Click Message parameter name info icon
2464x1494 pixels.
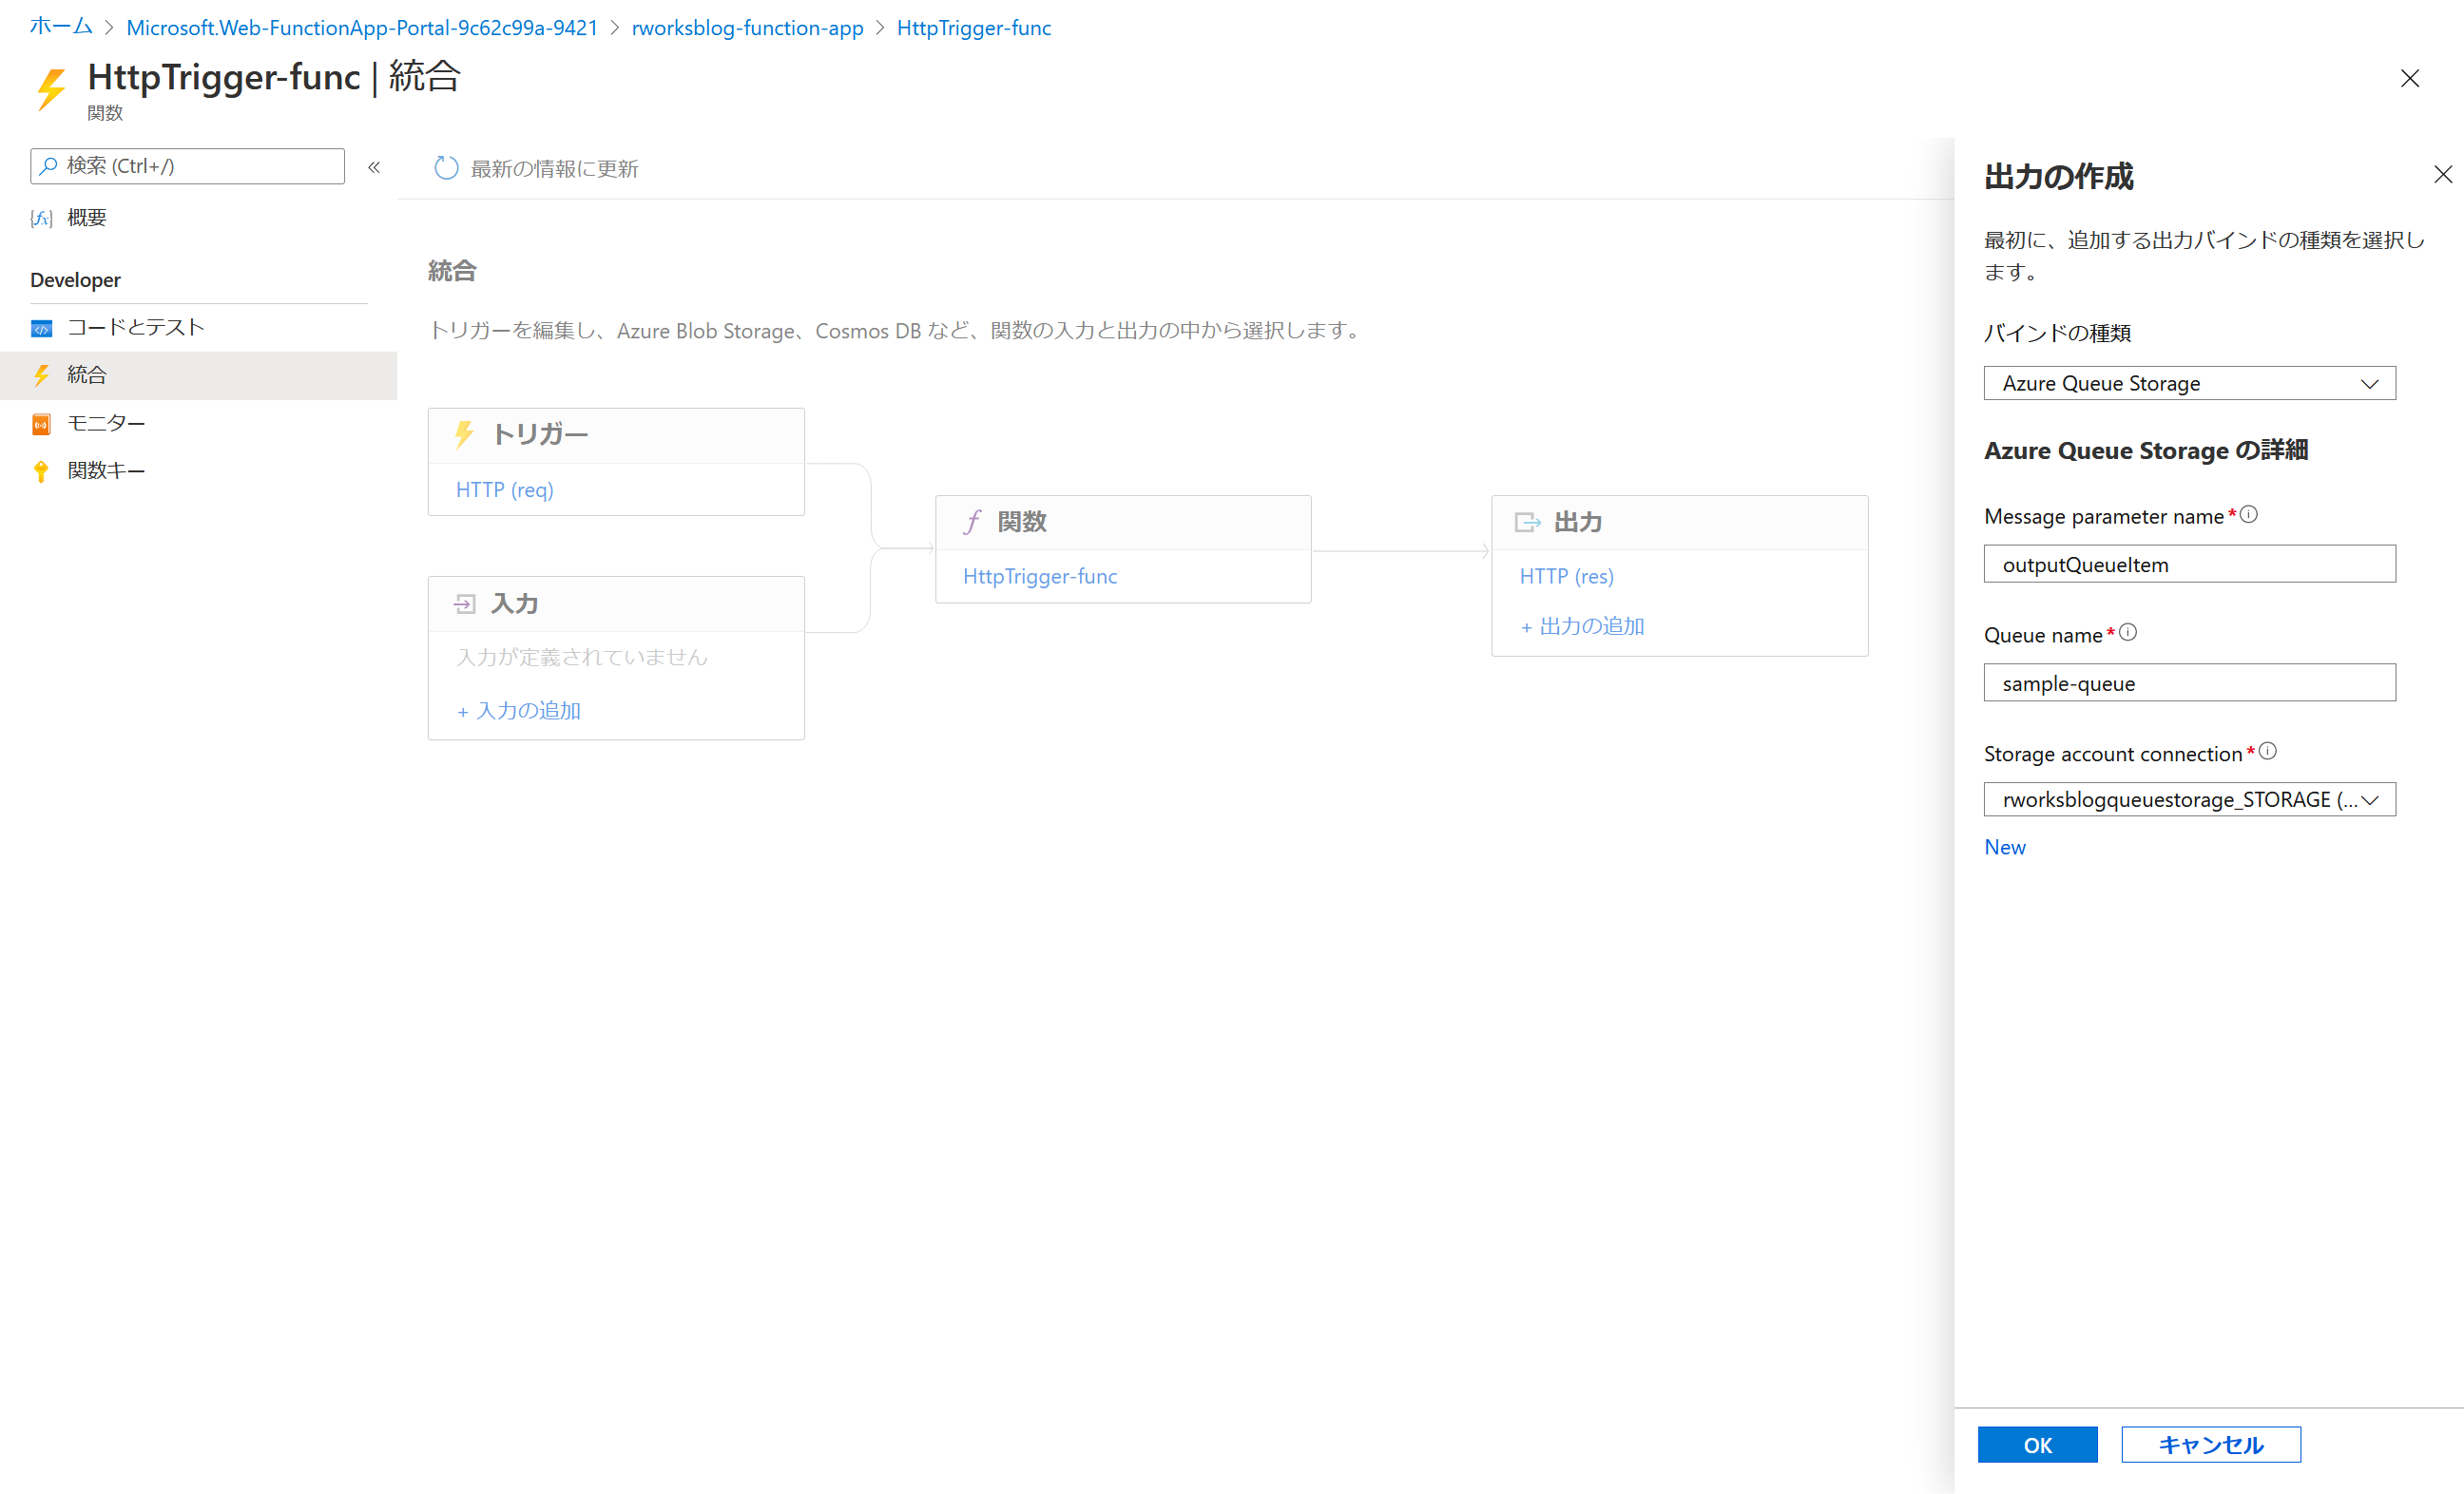[2249, 514]
